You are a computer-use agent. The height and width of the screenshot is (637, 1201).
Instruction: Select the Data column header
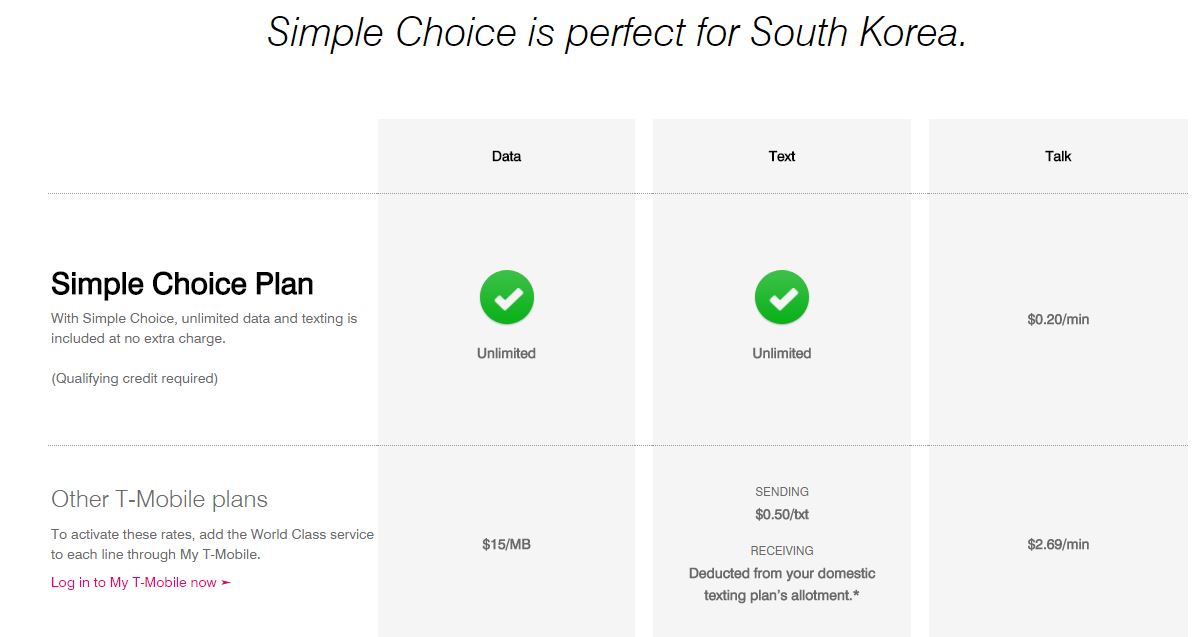tap(506, 156)
